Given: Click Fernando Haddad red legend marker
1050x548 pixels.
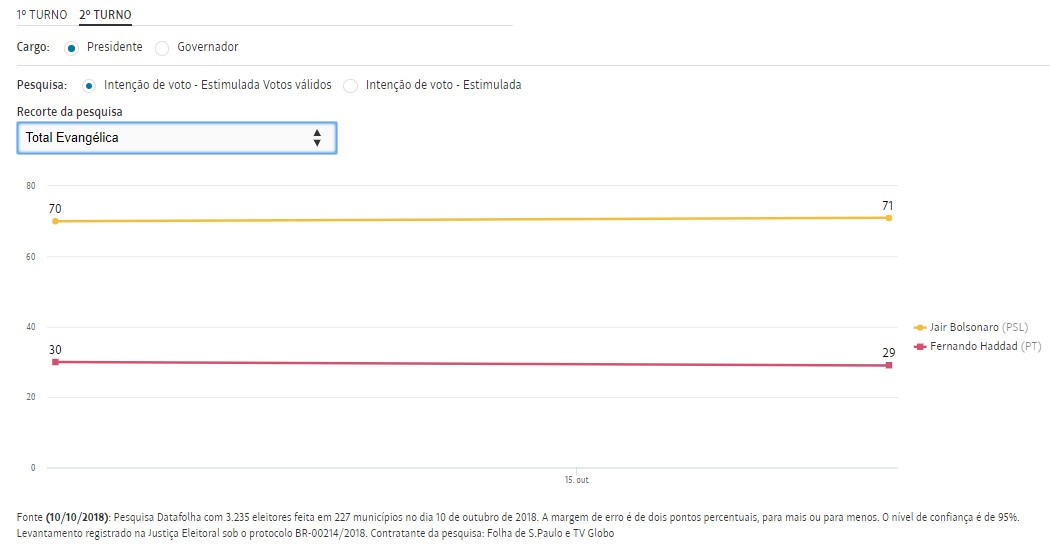Looking at the screenshot, I should pos(920,346).
